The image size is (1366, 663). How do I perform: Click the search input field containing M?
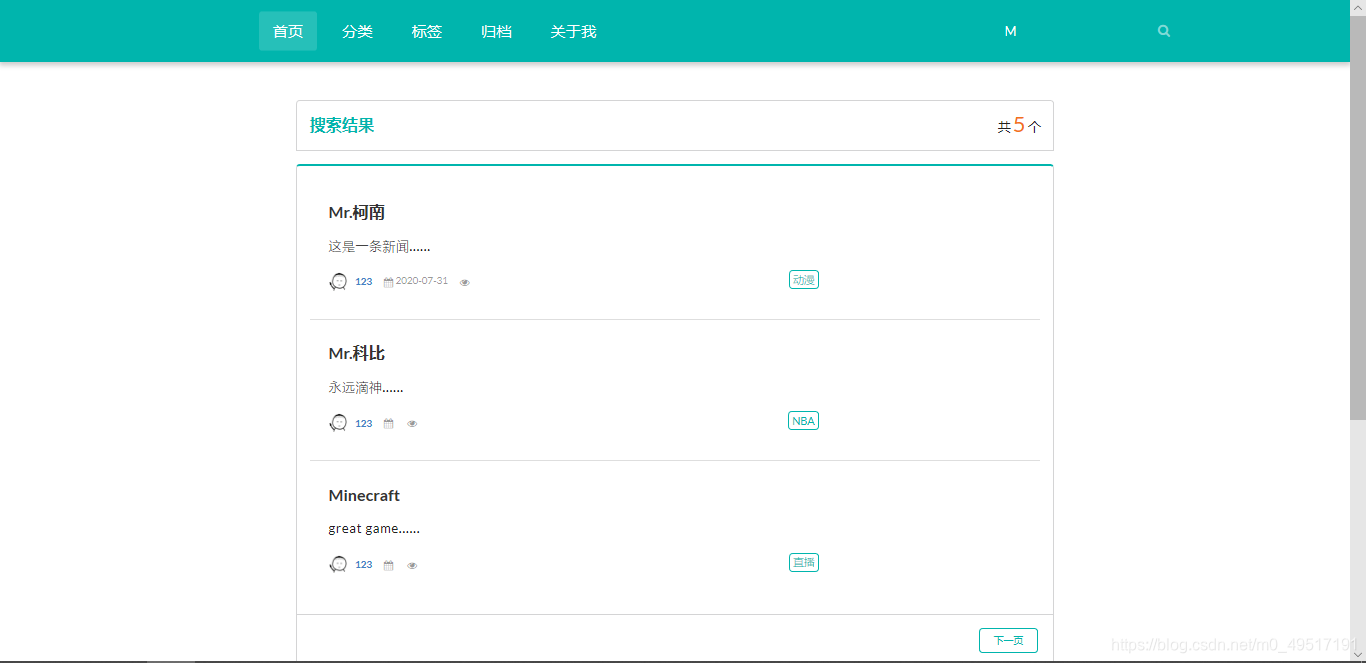pyautogui.click(x=1085, y=31)
